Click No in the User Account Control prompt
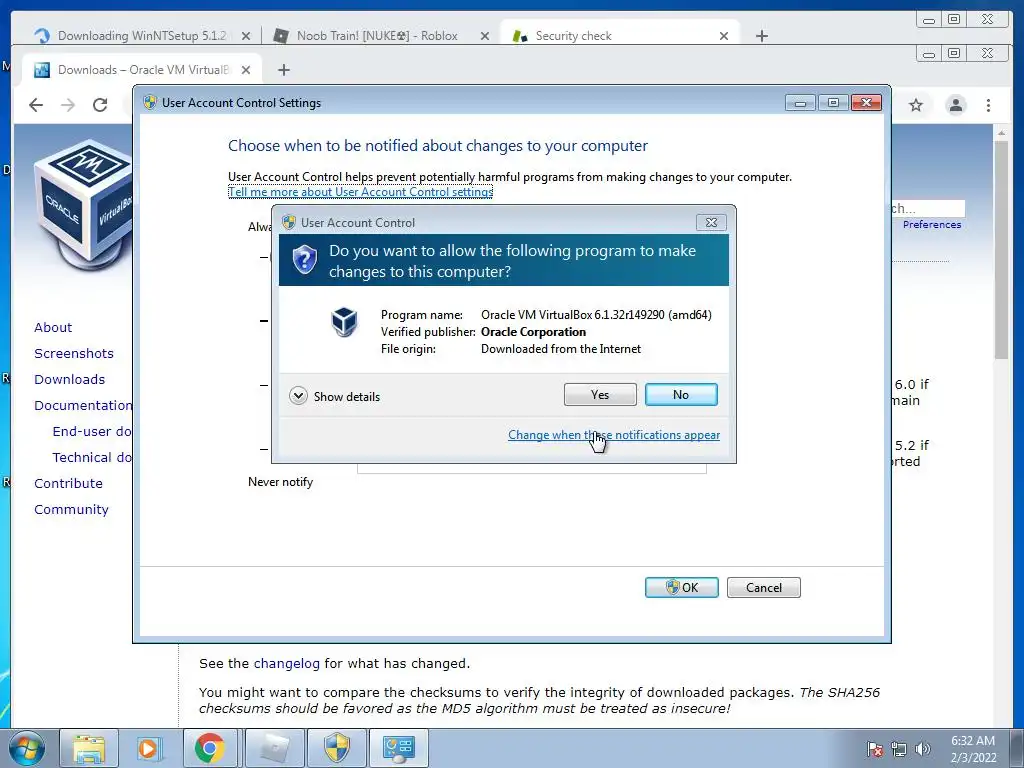This screenshot has width=1024, height=768. [680, 394]
